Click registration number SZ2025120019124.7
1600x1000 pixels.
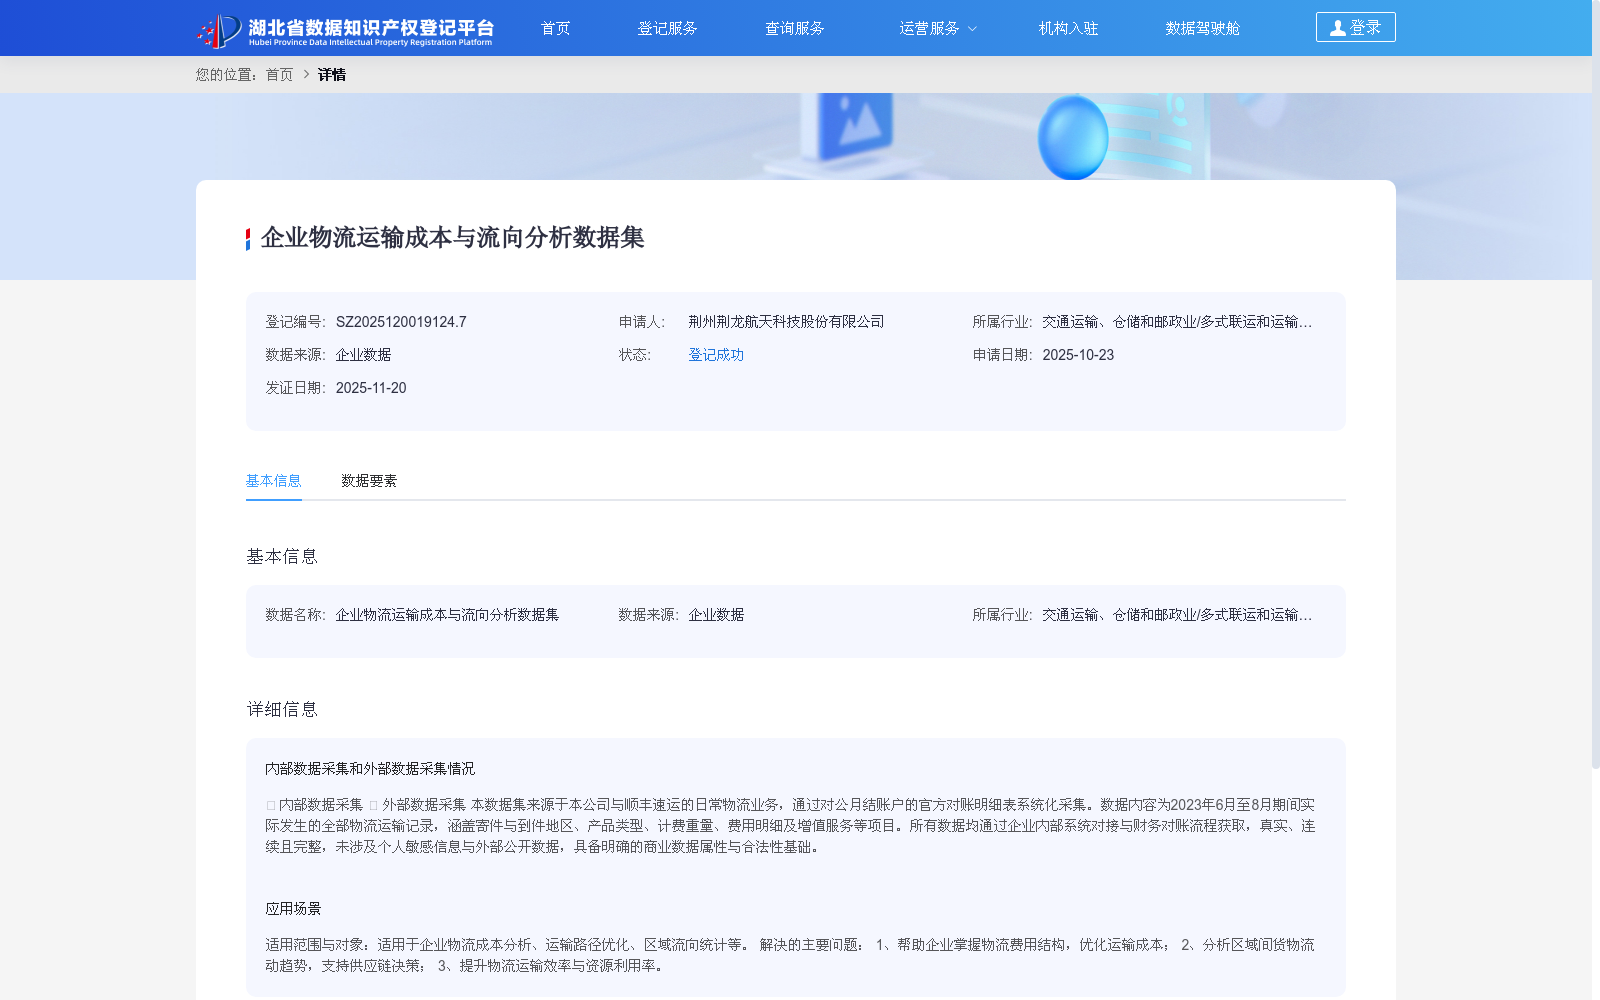[x=401, y=322]
